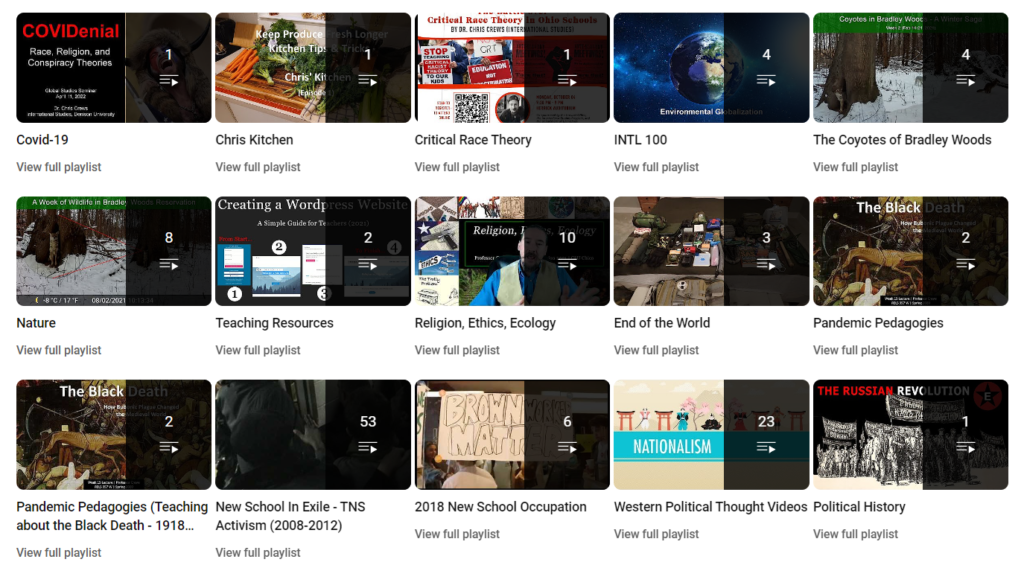Click View full playlist under End of the World
The image size is (1024, 565).
click(656, 350)
